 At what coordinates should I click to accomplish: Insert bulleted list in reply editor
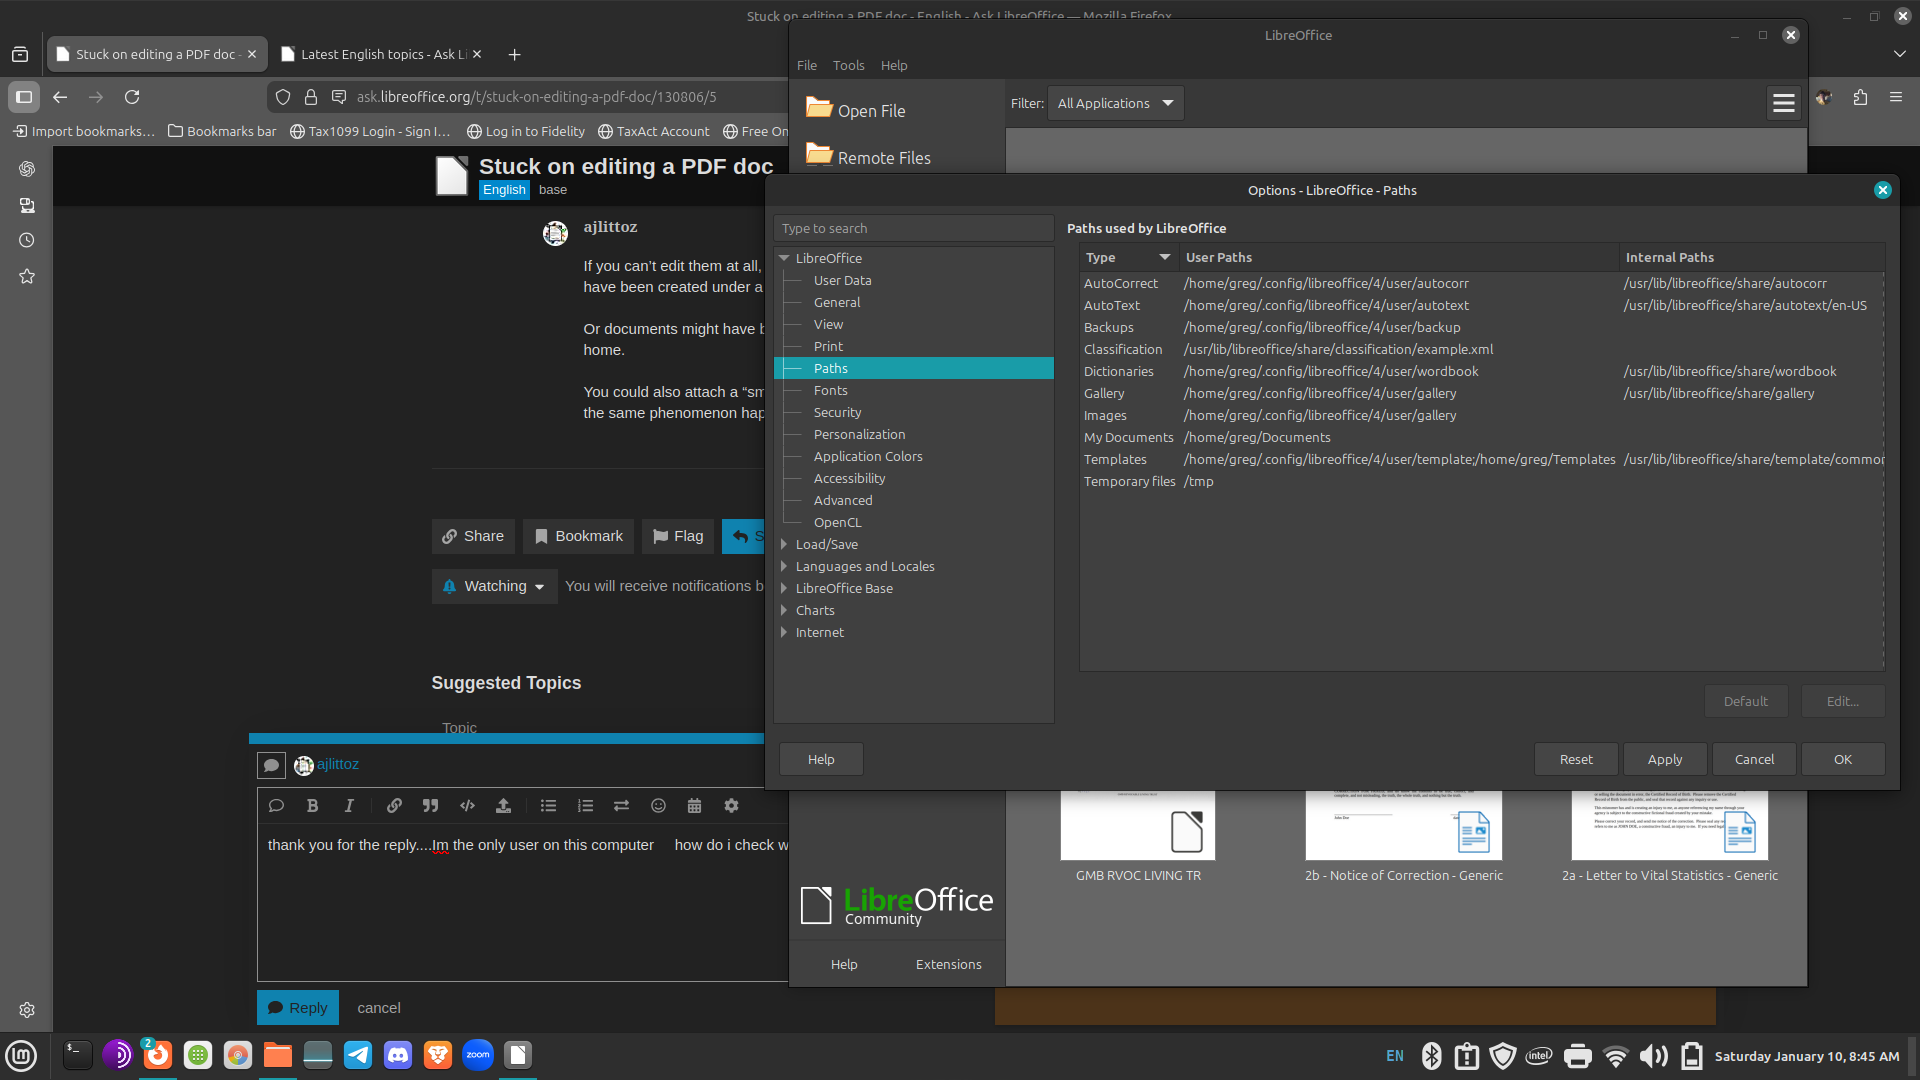coord(548,806)
